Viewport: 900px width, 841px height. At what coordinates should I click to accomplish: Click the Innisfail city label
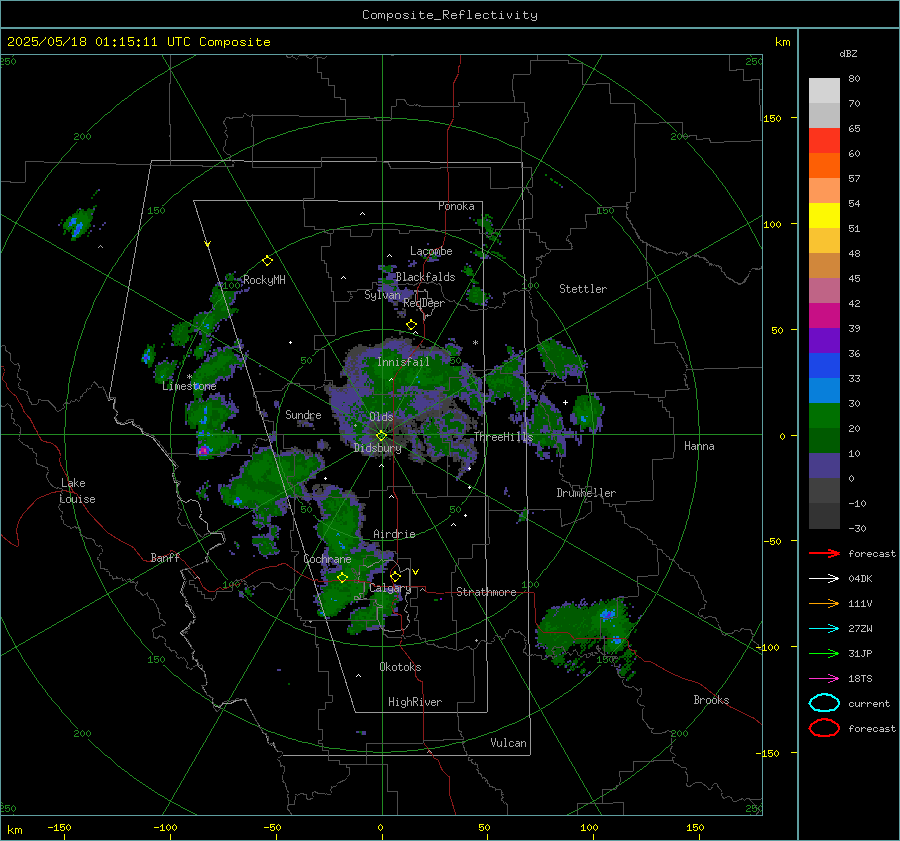(403, 362)
